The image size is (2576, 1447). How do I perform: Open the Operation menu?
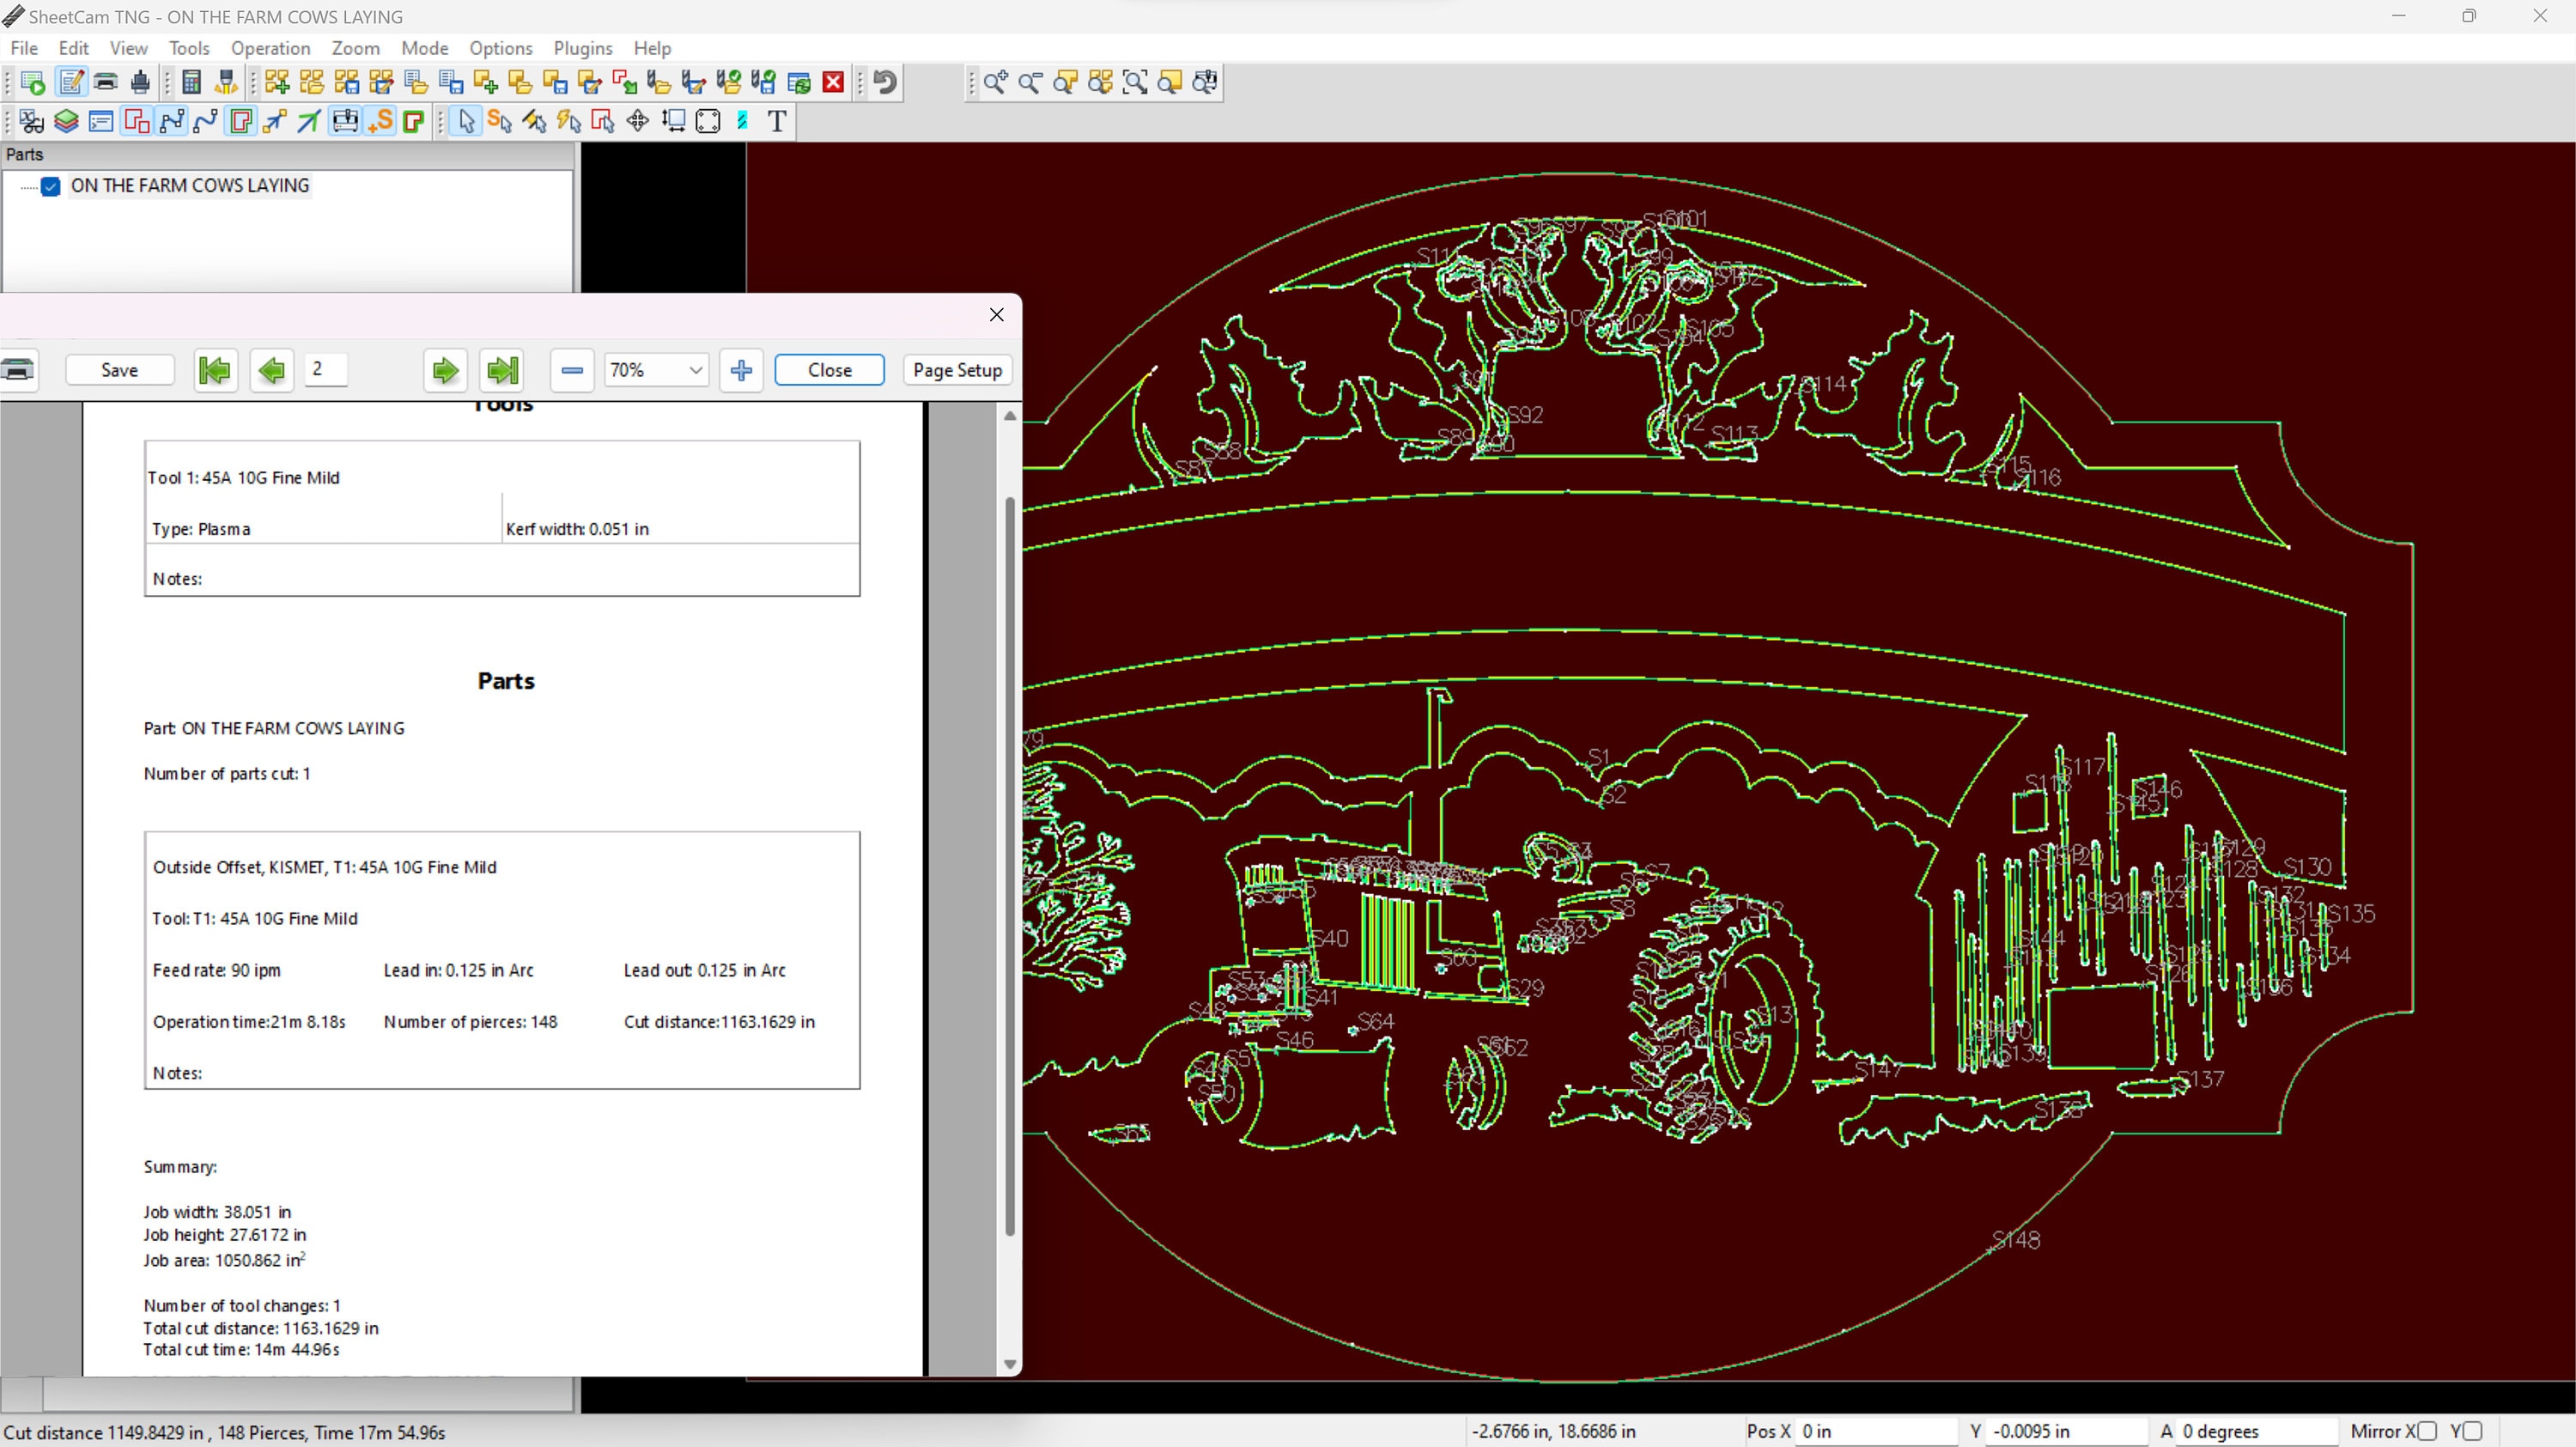pos(270,48)
